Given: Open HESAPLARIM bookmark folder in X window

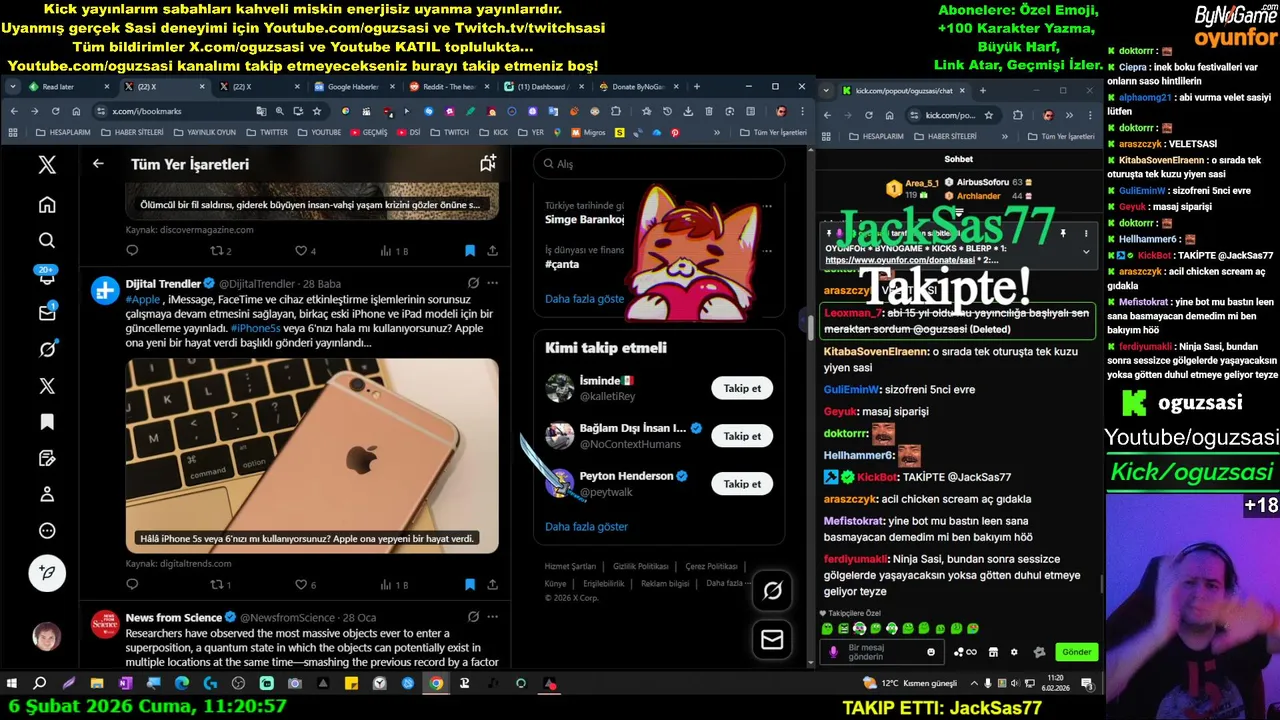Looking at the screenshot, I should tap(62, 132).
